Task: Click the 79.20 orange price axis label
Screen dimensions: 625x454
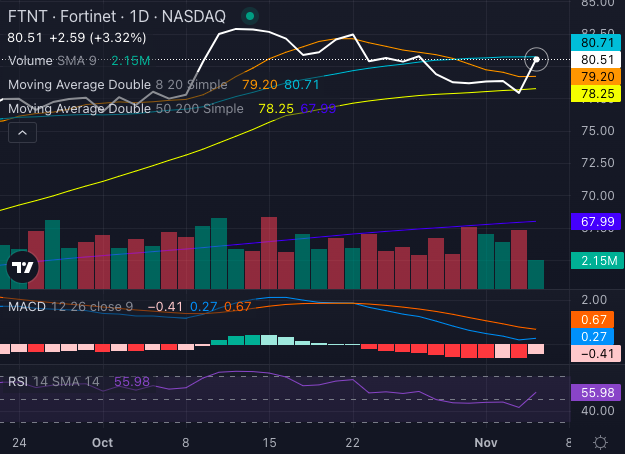Action: tap(597, 77)
